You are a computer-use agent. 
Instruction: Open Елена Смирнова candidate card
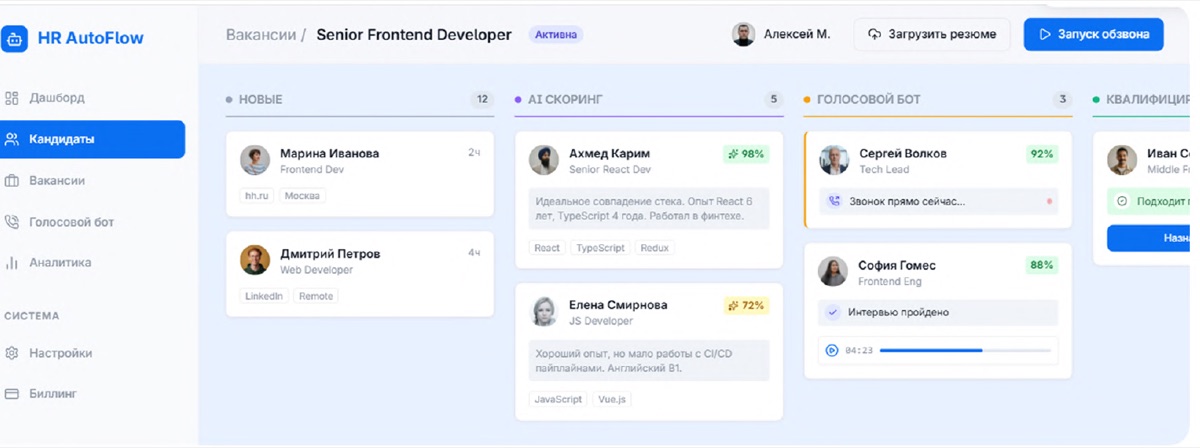pyautogui.click(x=648, y=351)
